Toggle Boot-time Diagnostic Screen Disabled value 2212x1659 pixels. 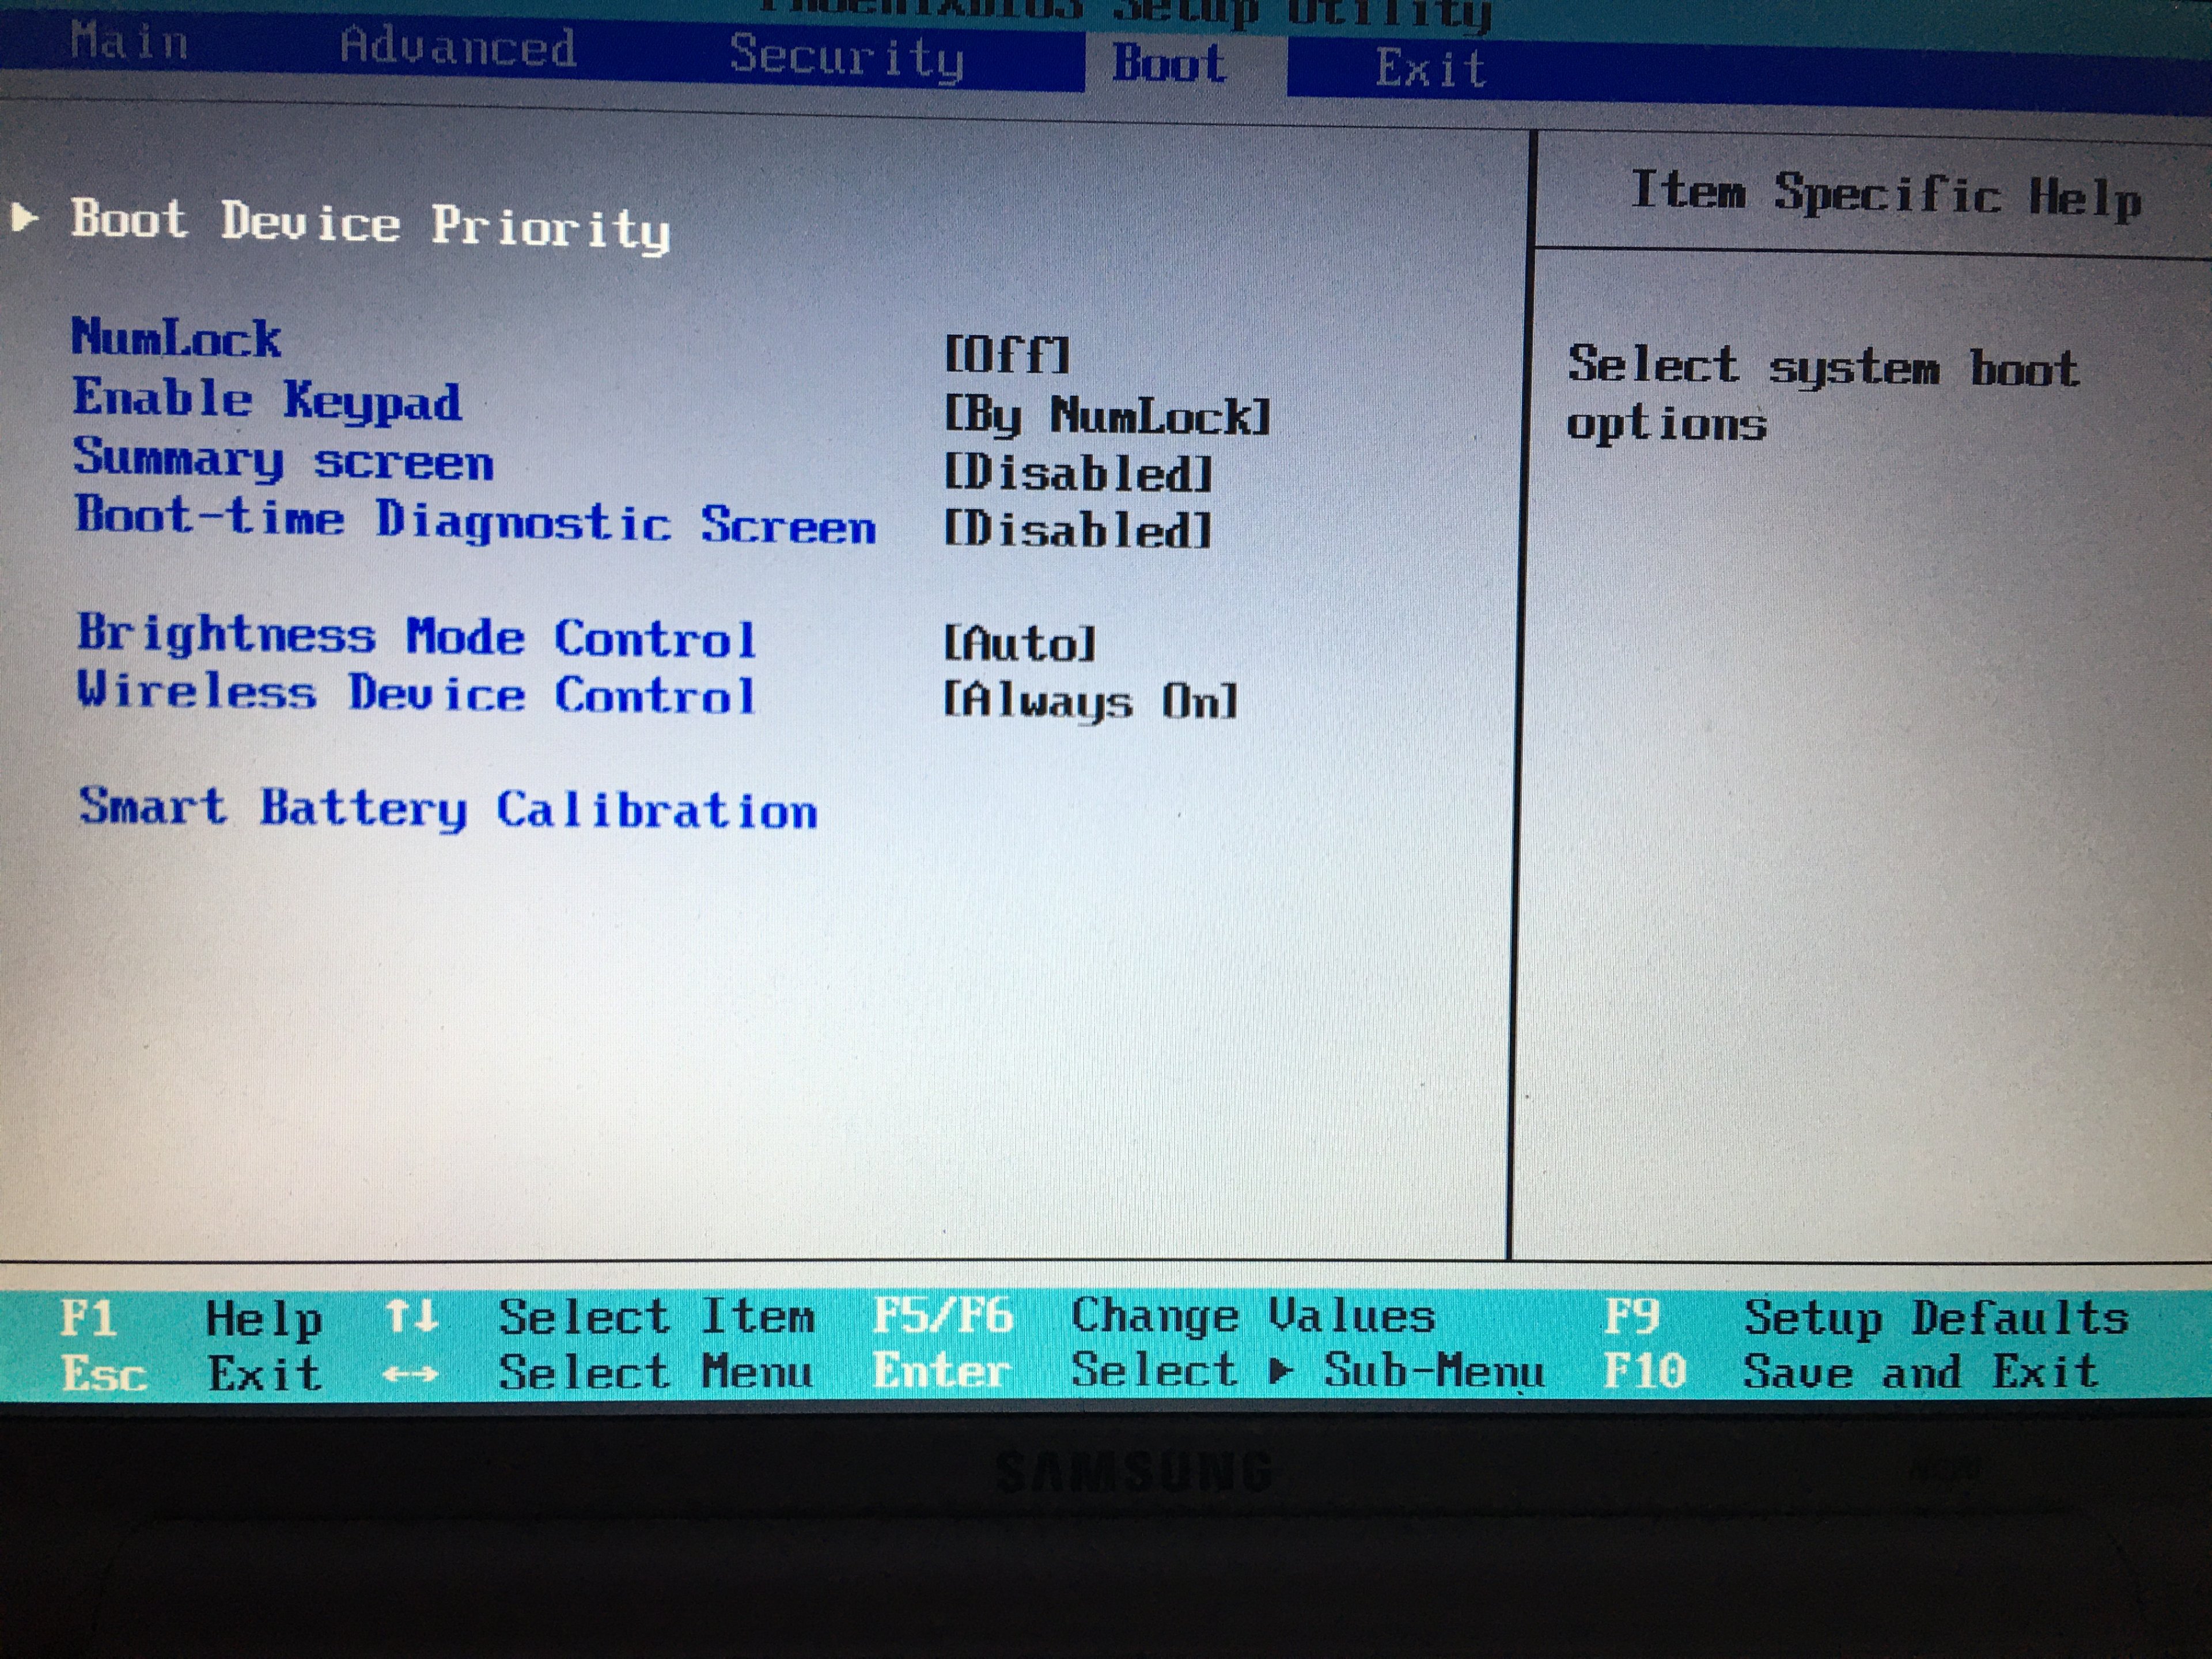click(1078, 530)
